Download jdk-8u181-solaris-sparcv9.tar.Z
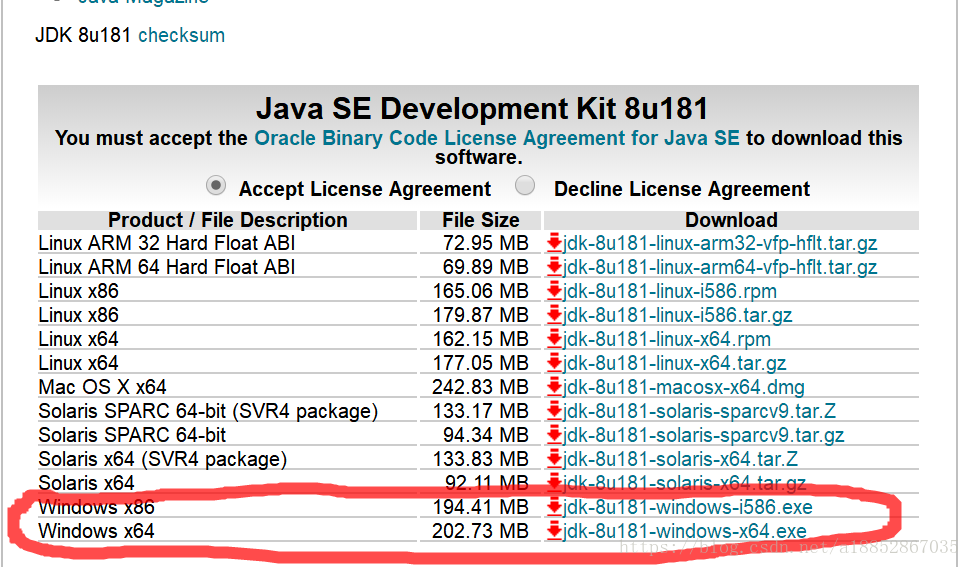Image resolution: width=970 pixels, height=567 pixels. (700, 411)
